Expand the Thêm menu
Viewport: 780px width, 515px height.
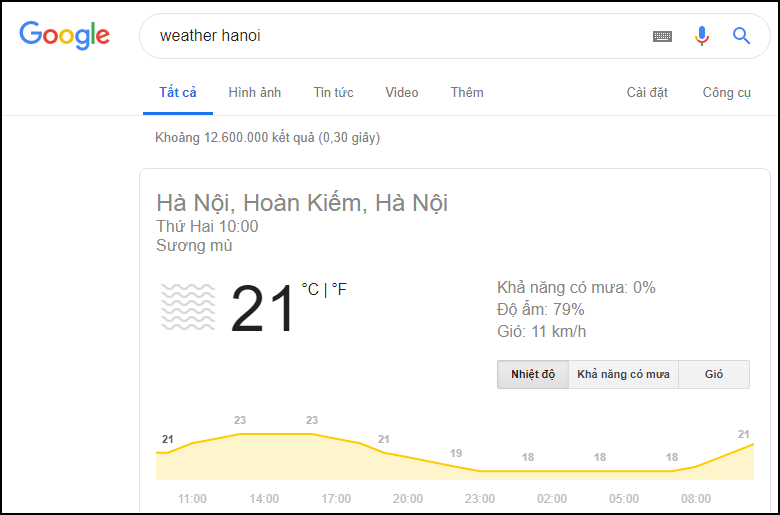pos(467,93)
